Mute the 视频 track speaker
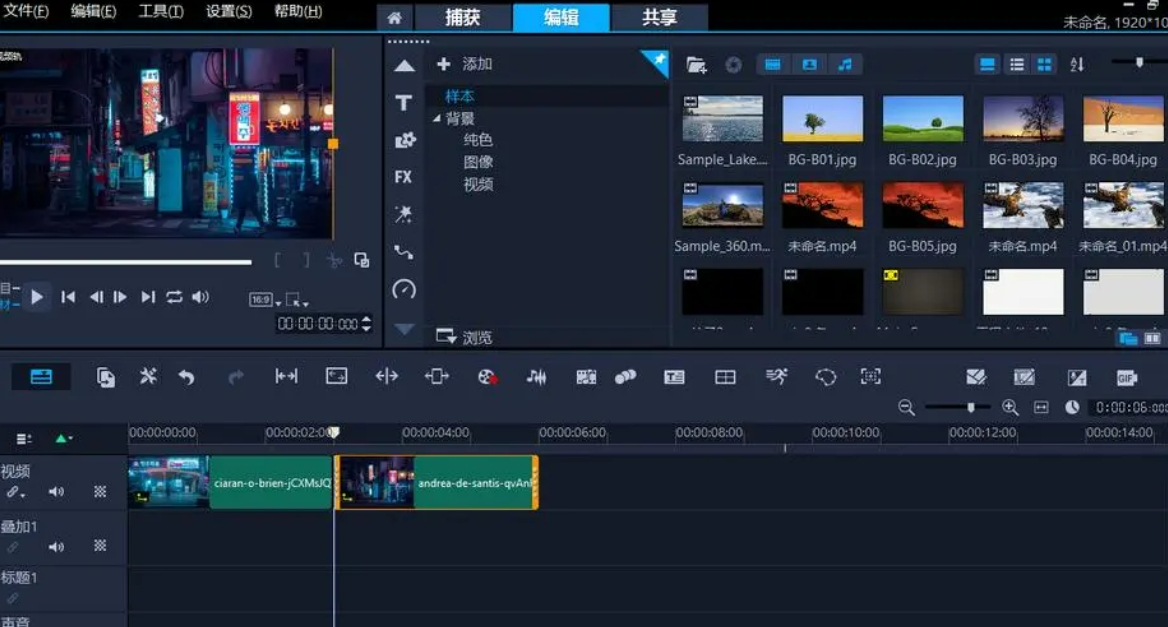Viewport: 1168px width, 627px height. (x=56, y=491)
